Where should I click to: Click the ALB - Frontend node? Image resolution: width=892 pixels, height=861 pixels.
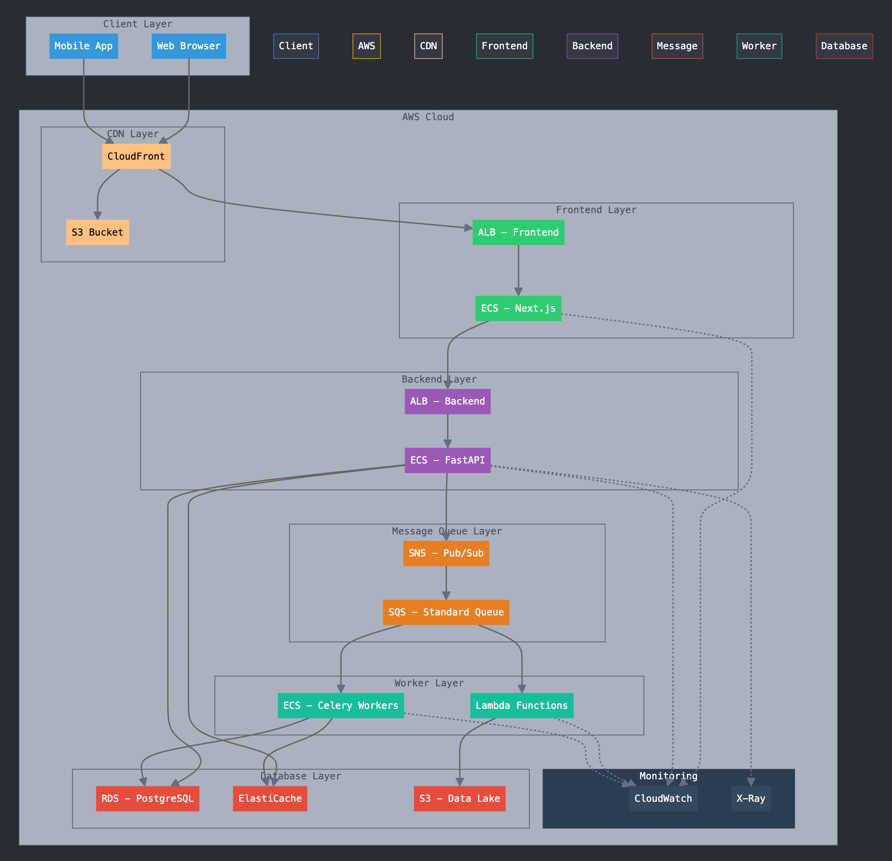coord(518,232)
